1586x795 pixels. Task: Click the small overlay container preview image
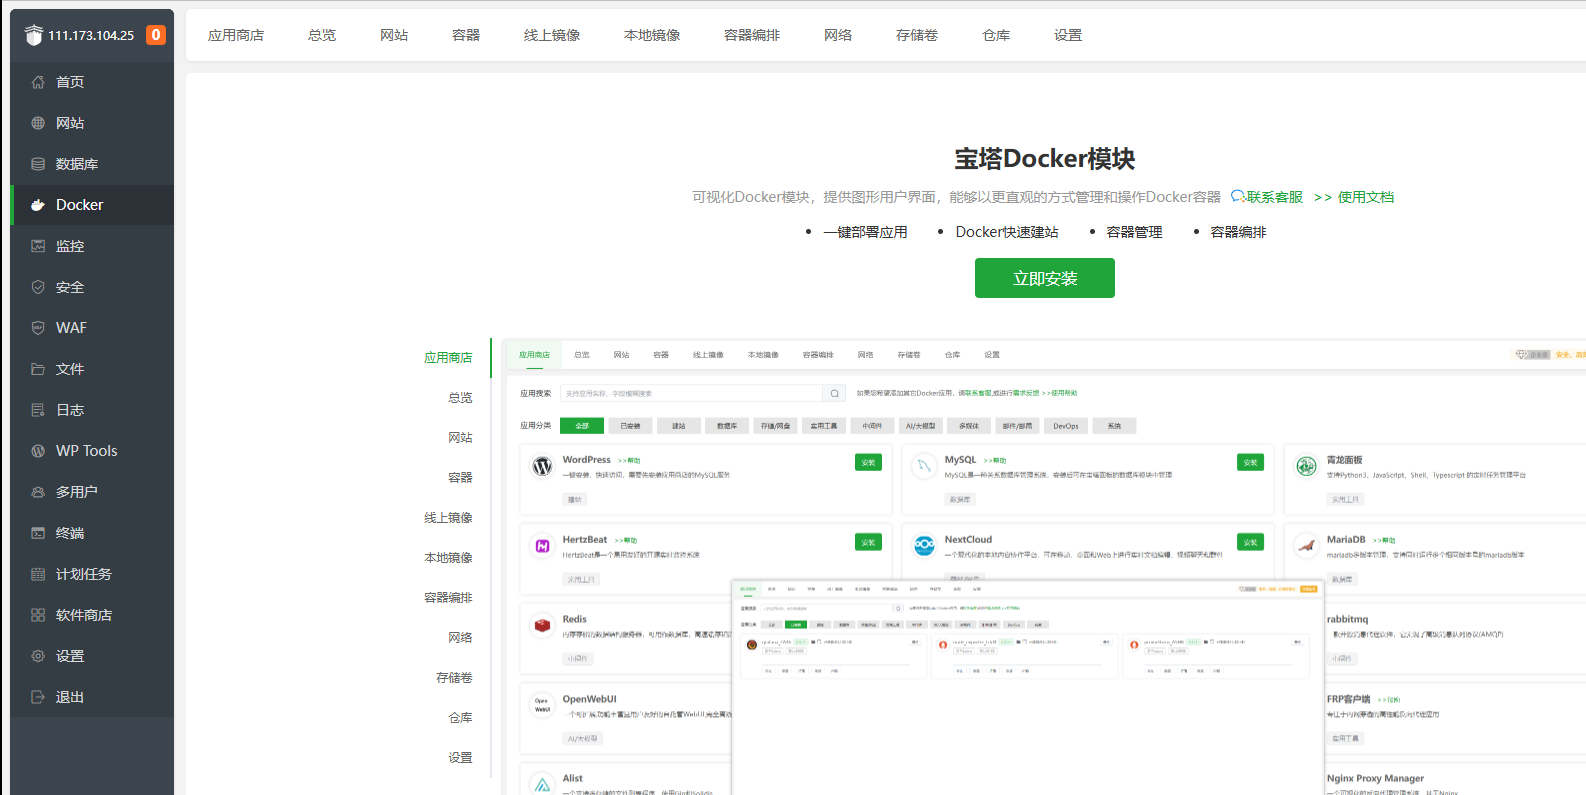pyautogui.click(x=1027, y=687)
